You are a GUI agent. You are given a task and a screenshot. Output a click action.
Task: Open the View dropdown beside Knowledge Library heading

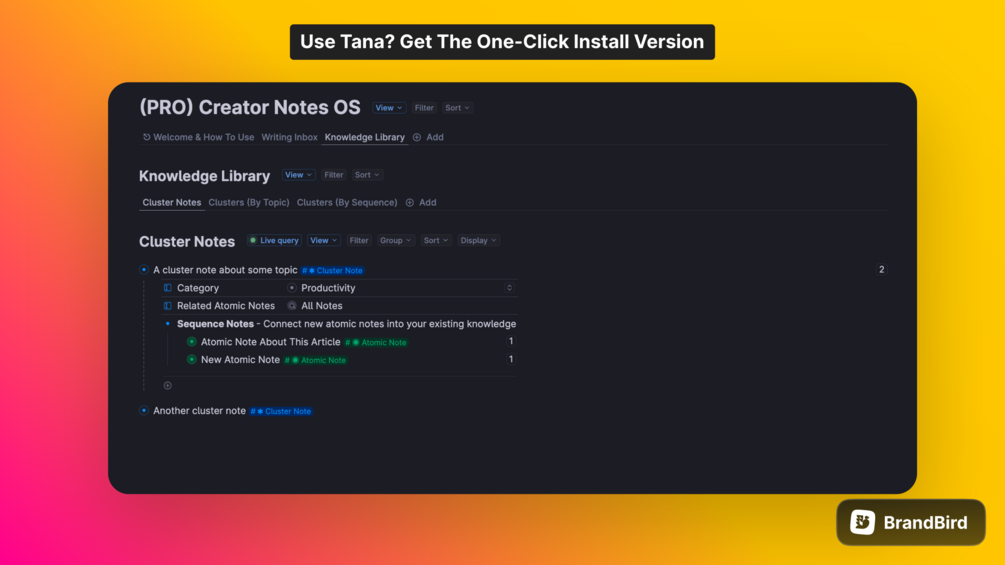click(x=298, y=175)
